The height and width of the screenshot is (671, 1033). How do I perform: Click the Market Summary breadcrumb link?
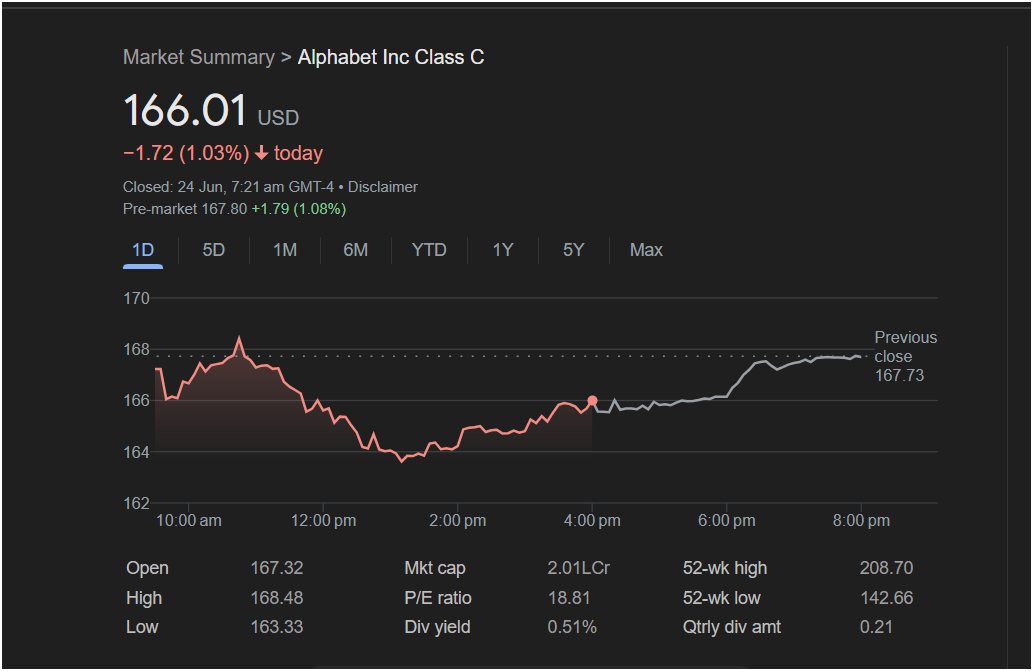click(x=198, y=57)
